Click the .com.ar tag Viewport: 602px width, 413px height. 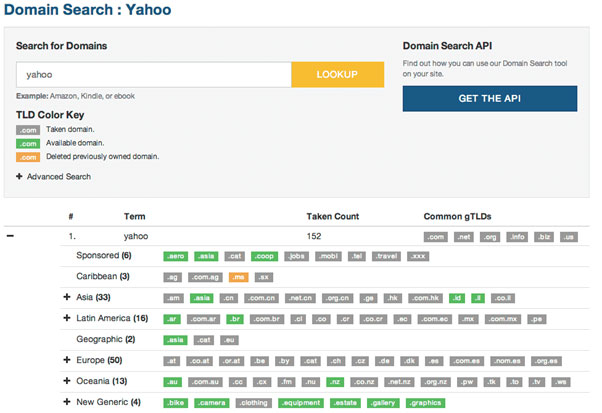(203, 319)
